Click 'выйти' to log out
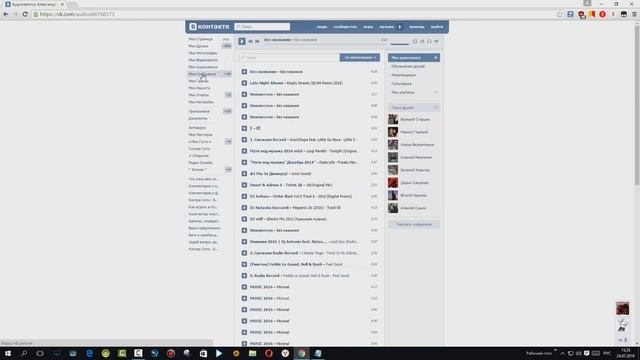 click(x=437, y=27)
